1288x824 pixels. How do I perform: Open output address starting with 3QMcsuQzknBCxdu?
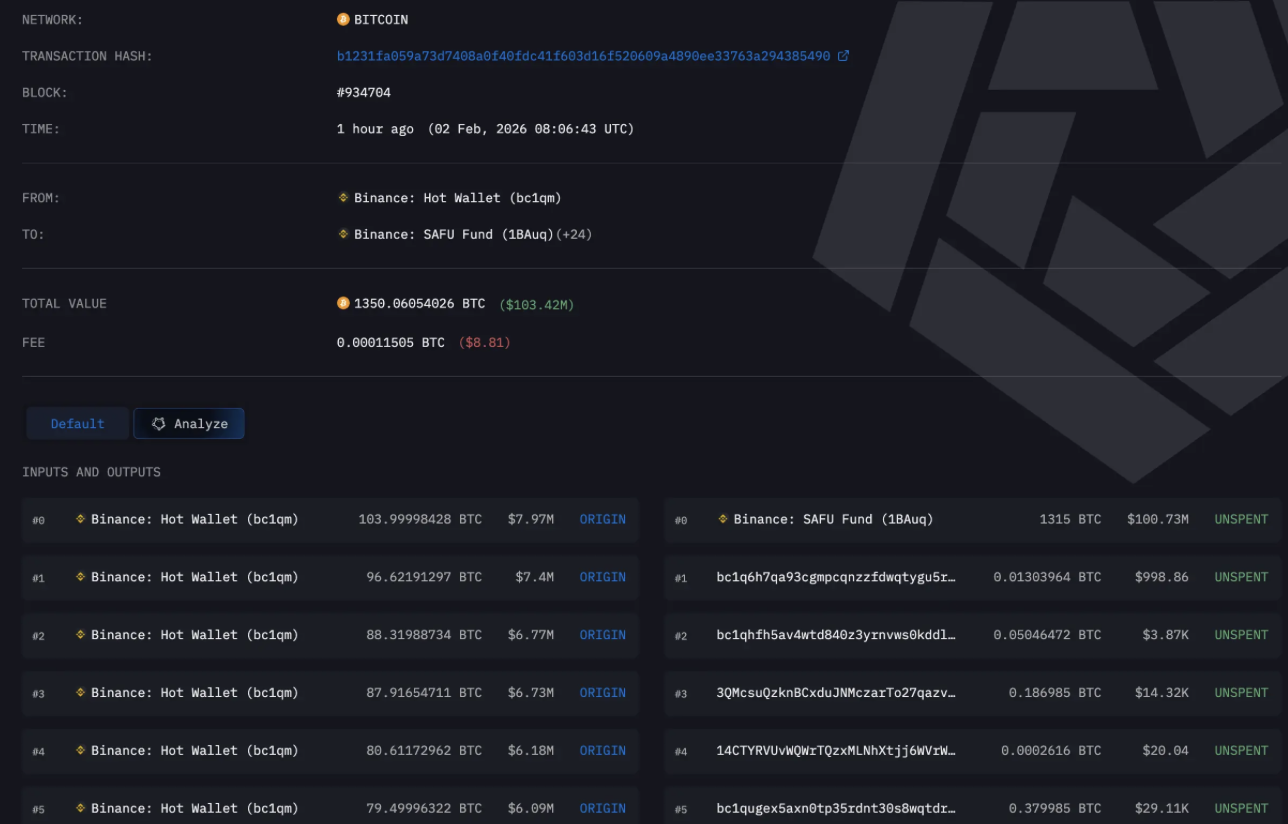click(835, 692)
